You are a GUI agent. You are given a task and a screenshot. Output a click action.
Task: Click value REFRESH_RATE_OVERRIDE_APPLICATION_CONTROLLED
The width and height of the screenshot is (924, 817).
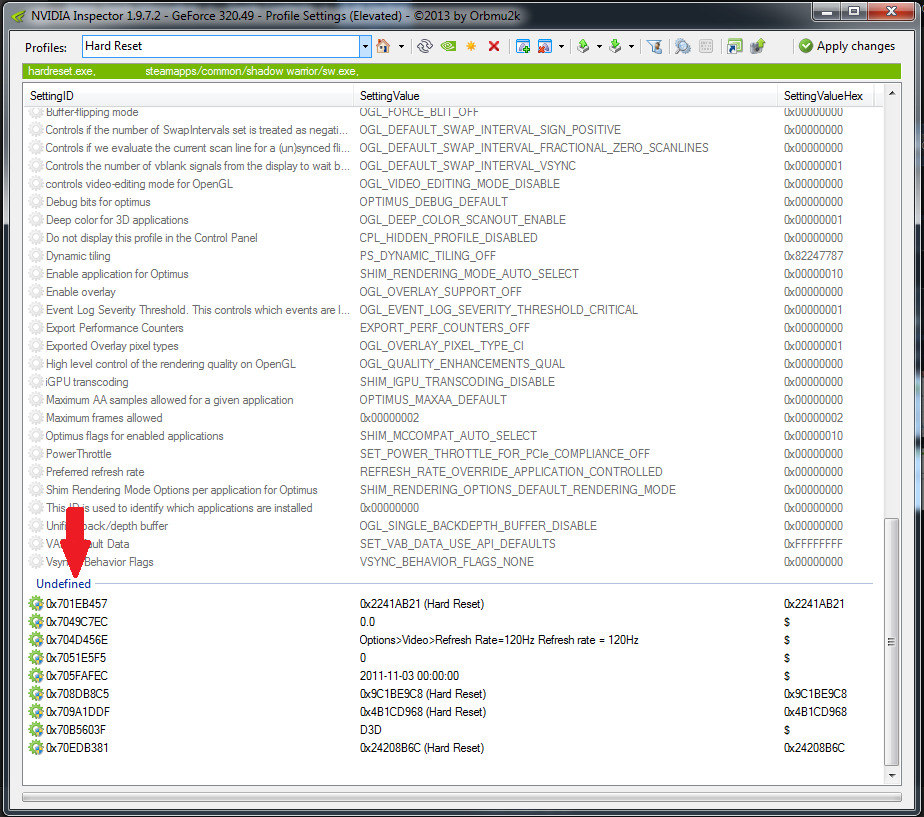(x=511, y=472)
